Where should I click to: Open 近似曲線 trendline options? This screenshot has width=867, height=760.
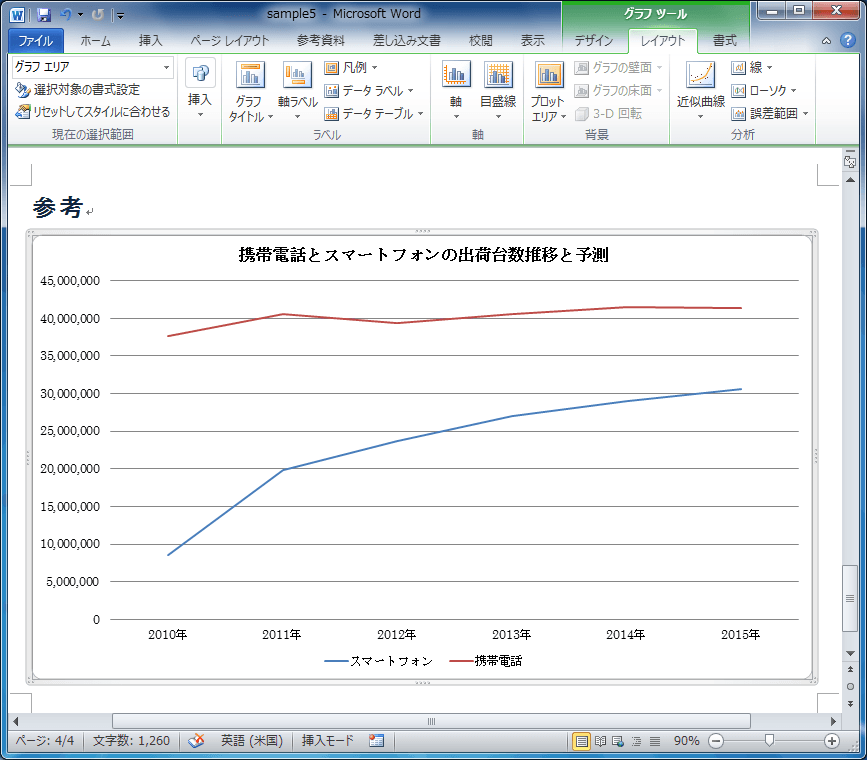[701, 90]
